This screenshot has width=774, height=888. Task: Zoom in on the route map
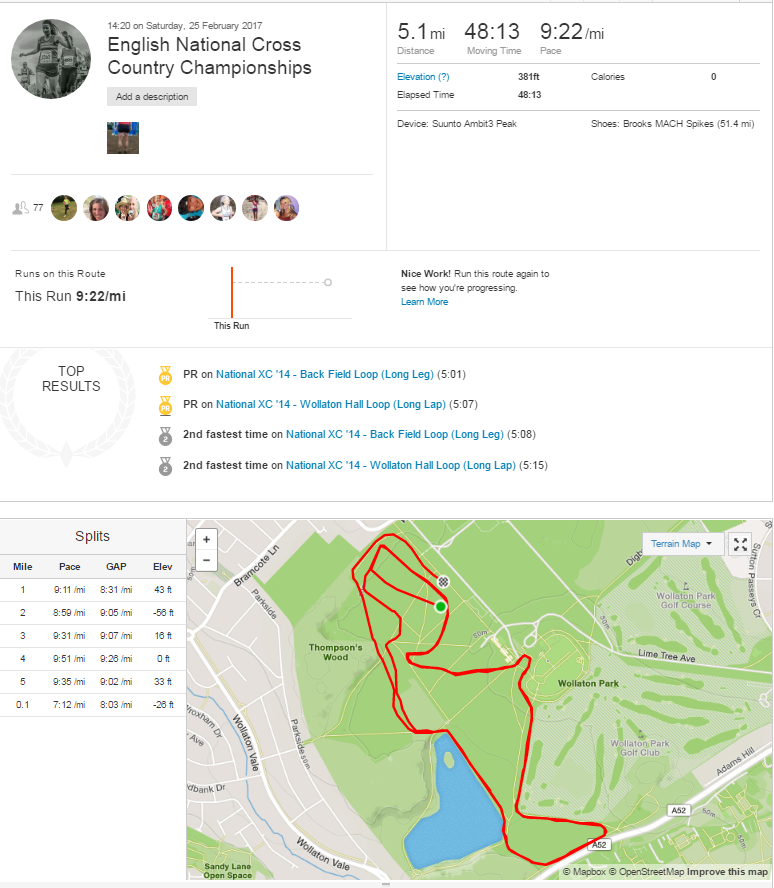click(x=206, y=538)
